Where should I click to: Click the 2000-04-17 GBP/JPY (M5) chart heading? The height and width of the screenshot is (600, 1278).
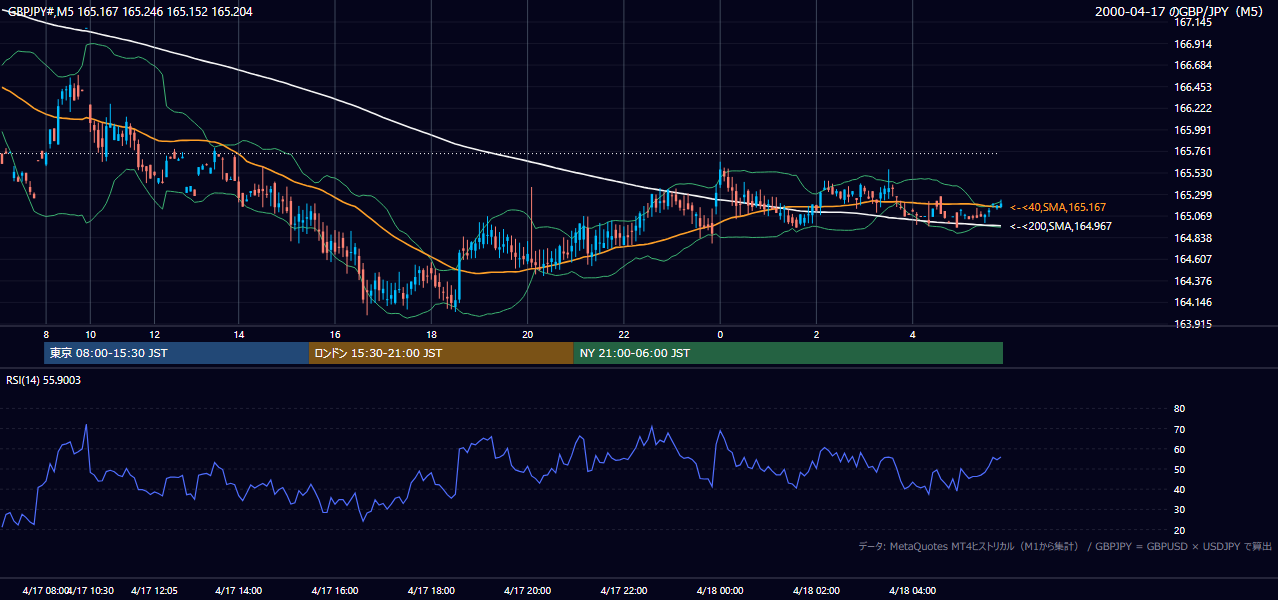1181,11
